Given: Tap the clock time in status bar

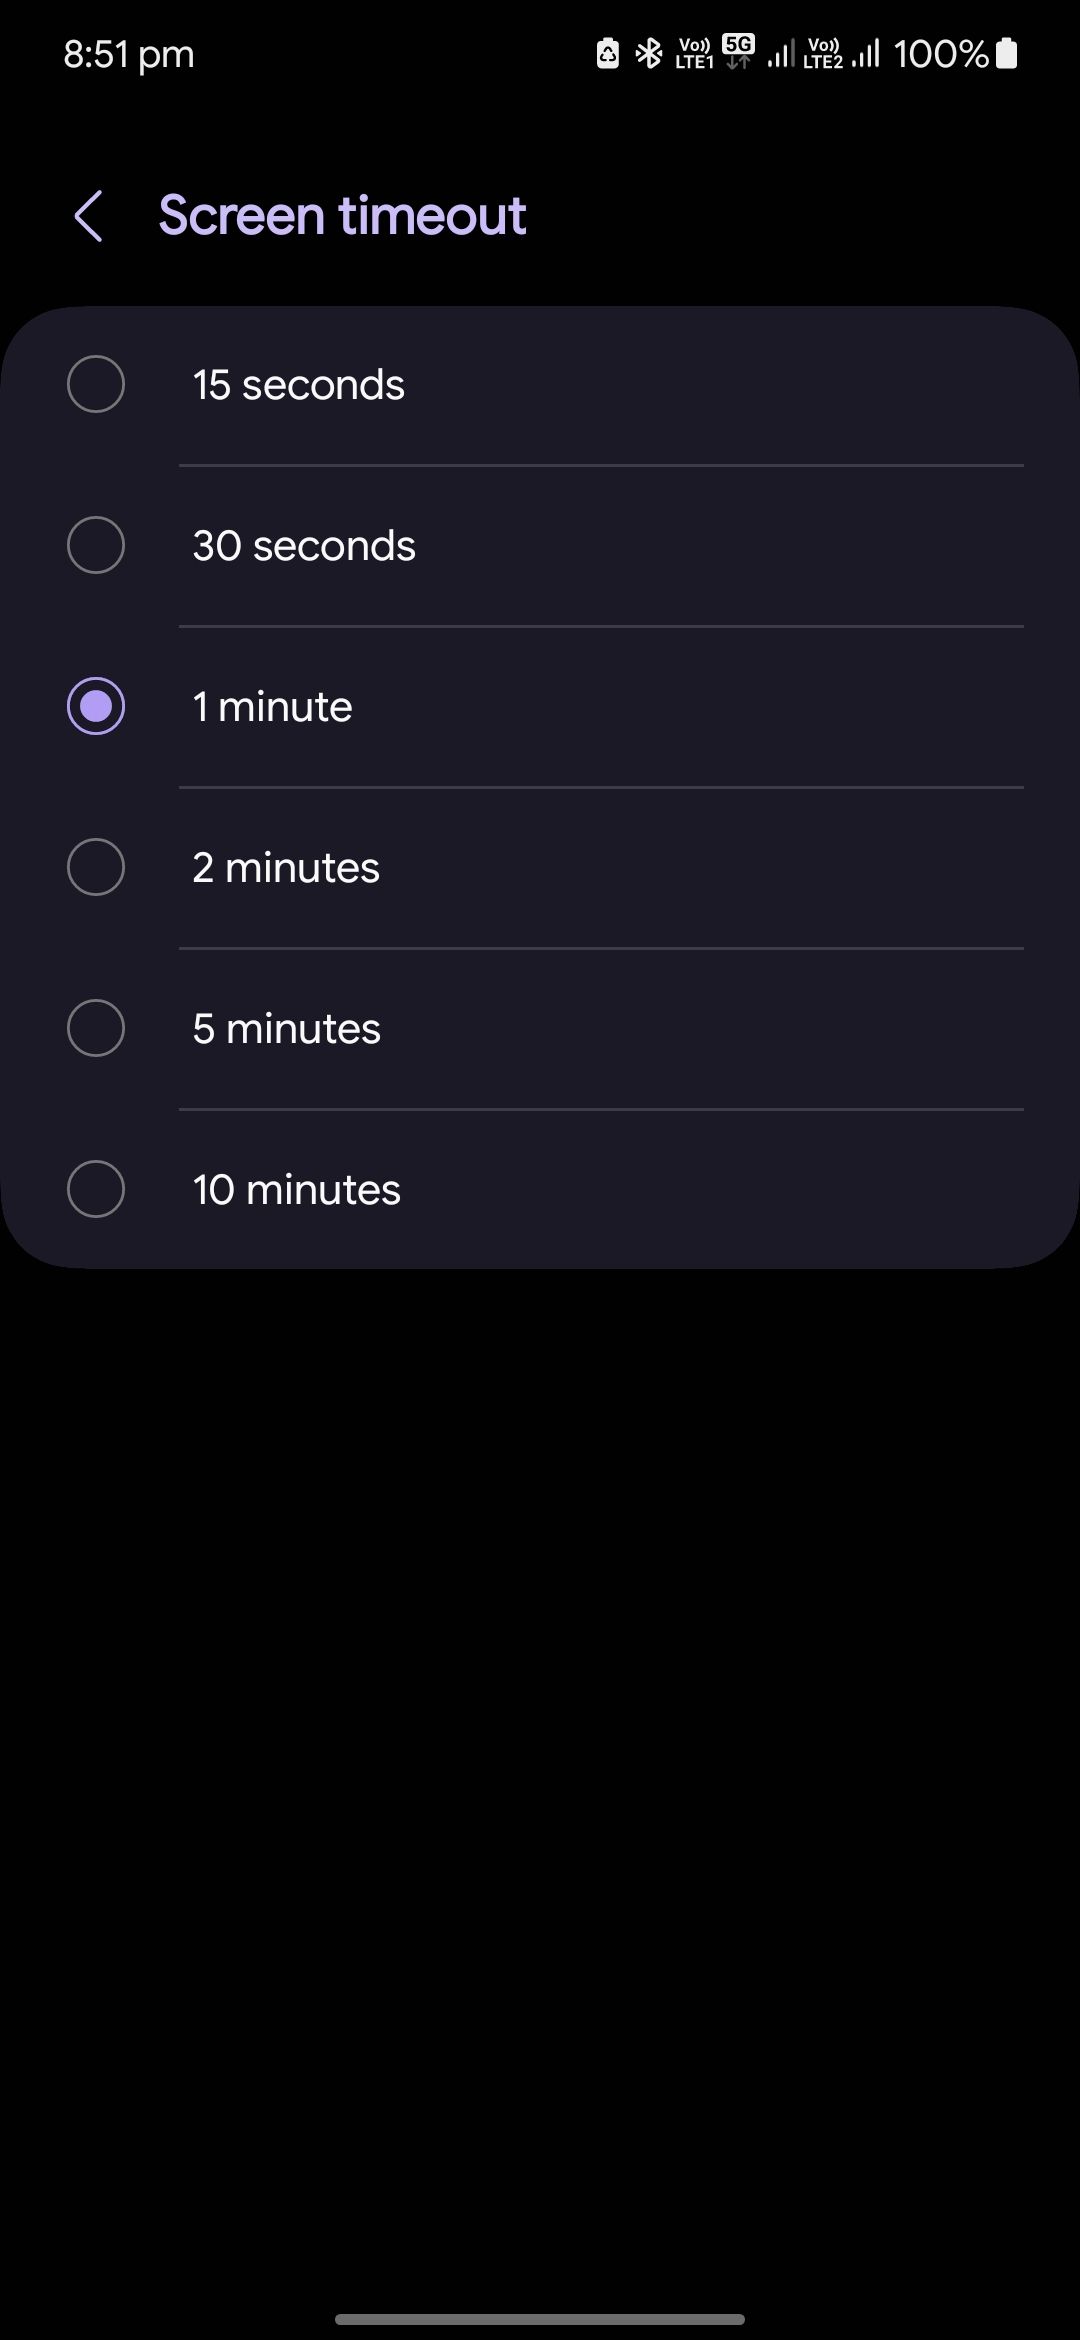Looking at the screenshot, I should (129, 54).
